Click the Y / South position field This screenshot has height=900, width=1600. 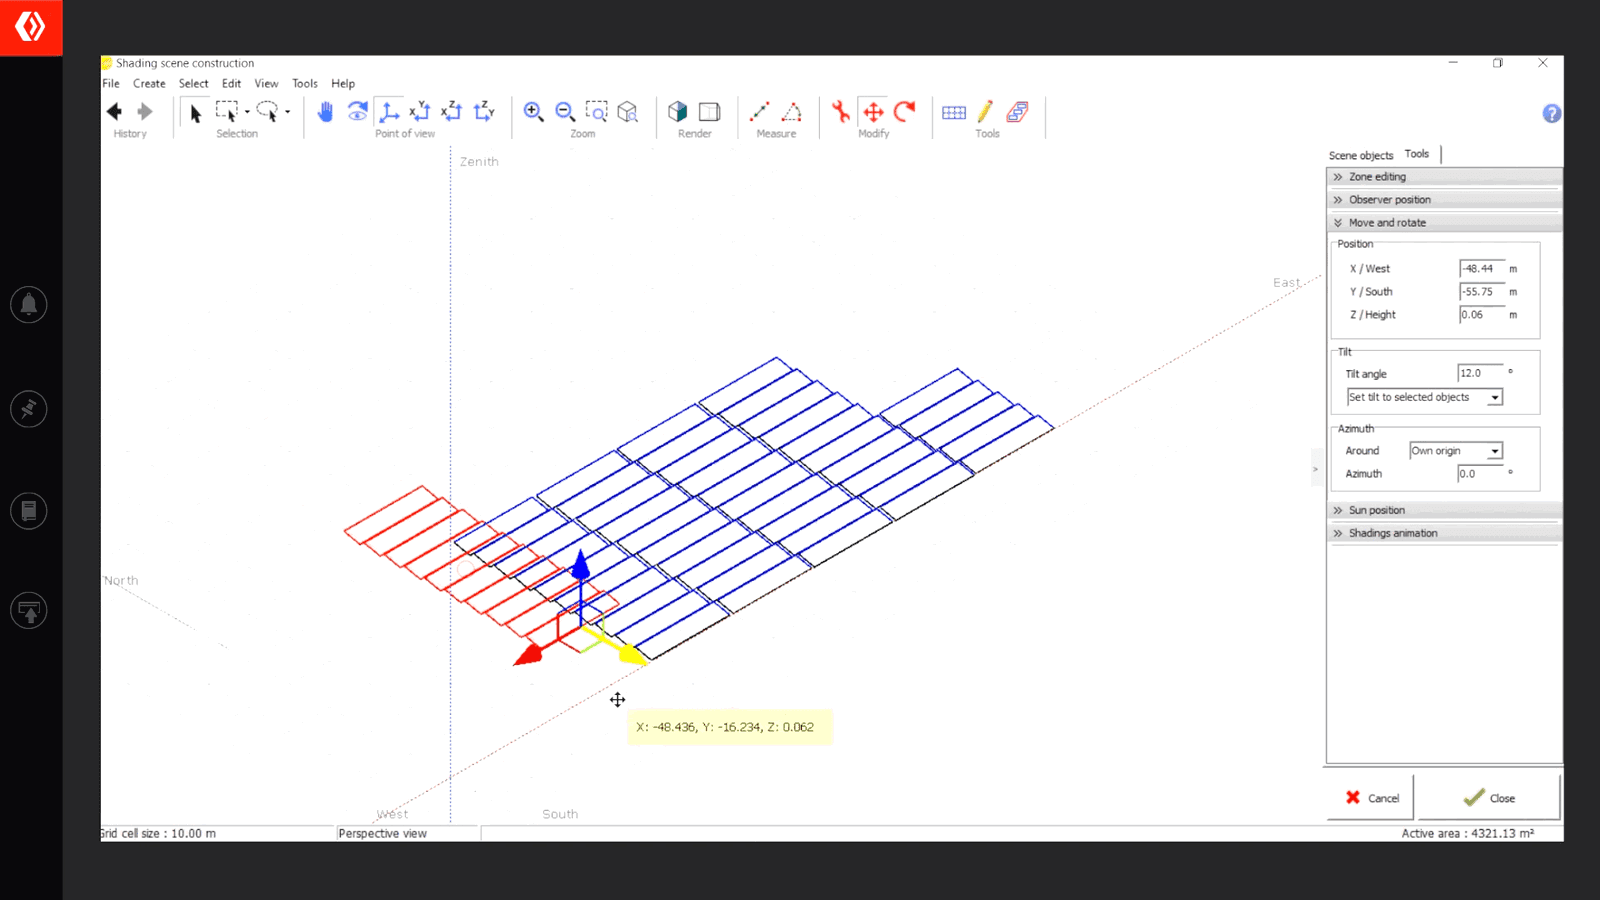point(1481,292)
